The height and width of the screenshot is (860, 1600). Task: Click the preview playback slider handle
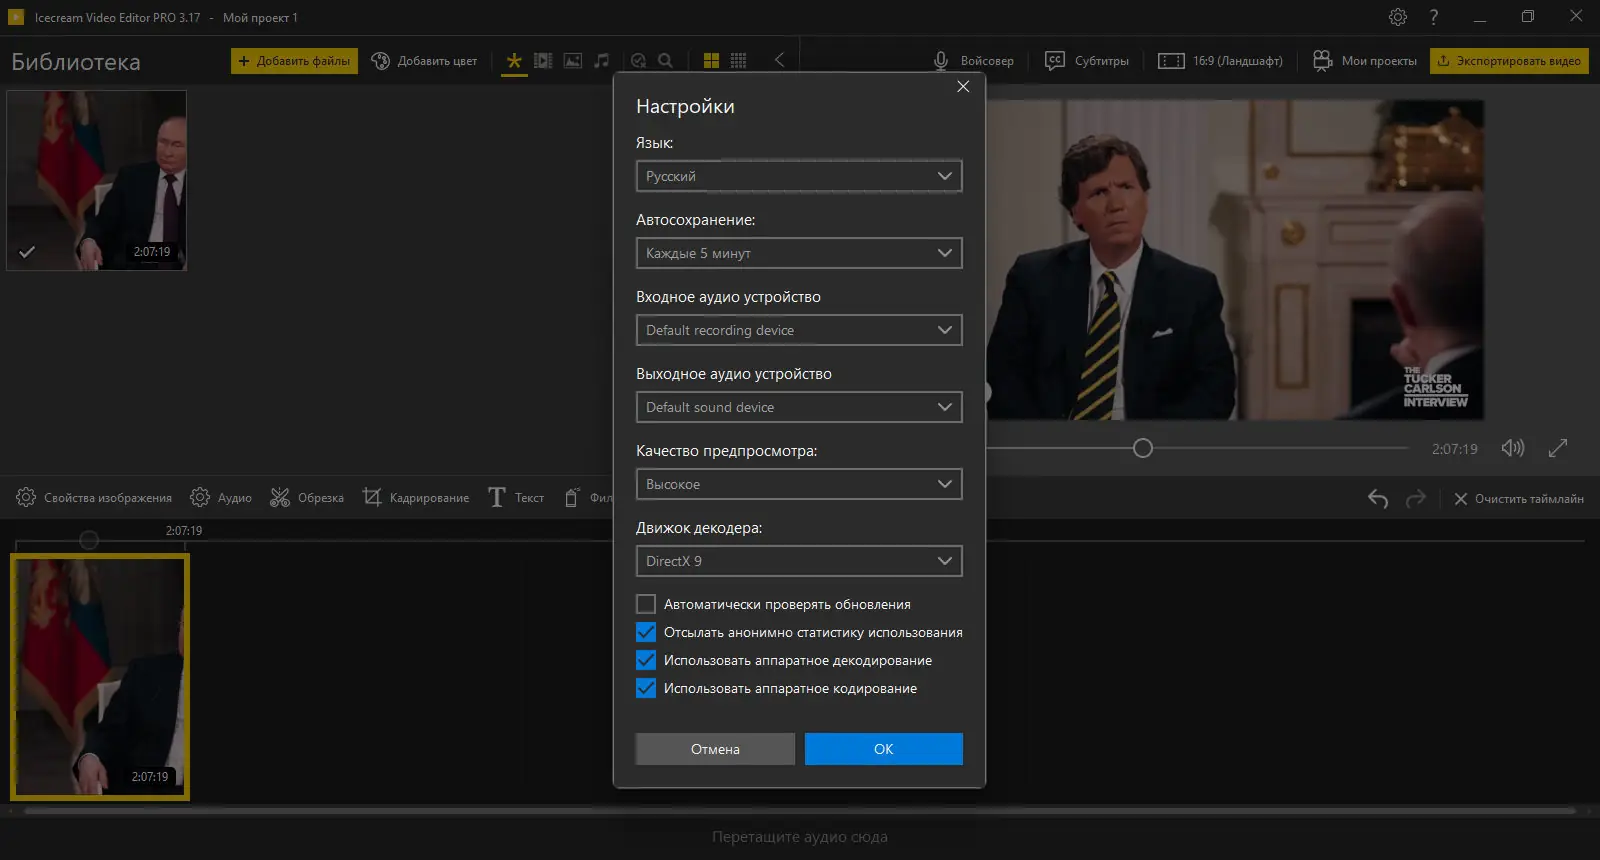click(1143, 448)
